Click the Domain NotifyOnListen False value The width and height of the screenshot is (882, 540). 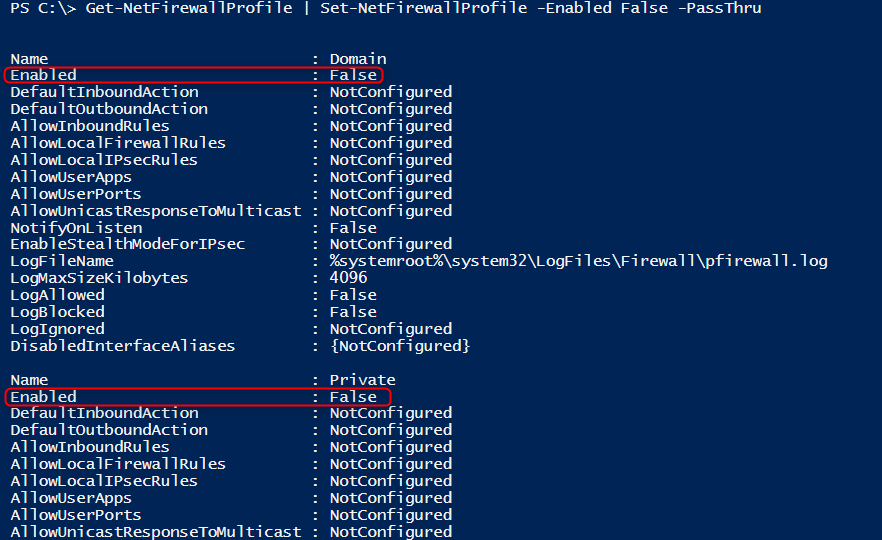click(353, 228)
